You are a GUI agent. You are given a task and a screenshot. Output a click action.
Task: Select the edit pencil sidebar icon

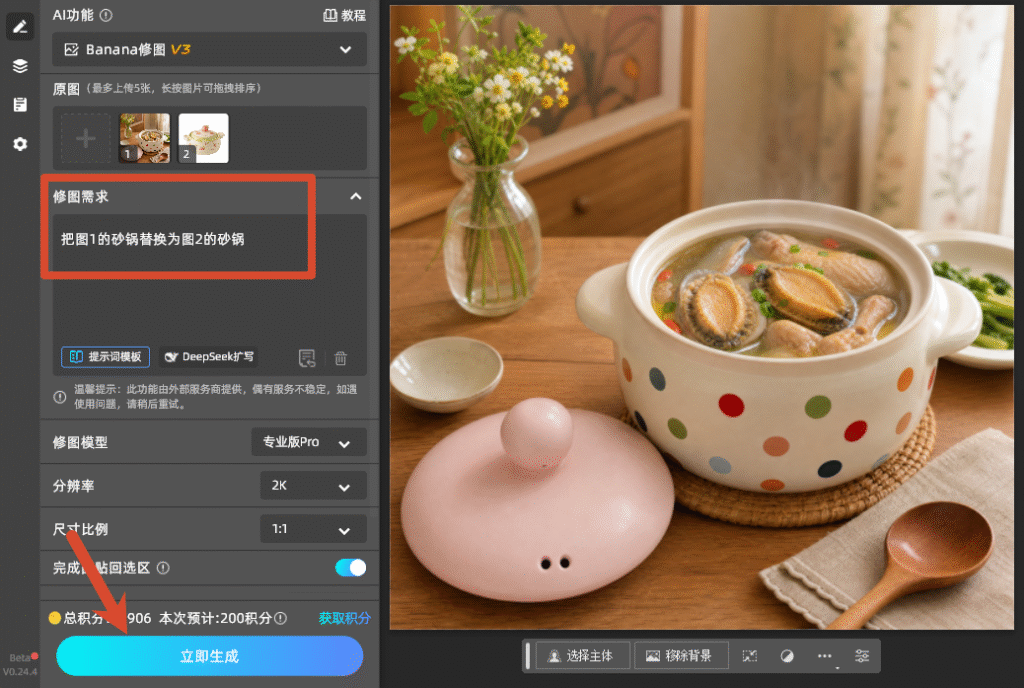pyautogui.click(x=20, y=27)
